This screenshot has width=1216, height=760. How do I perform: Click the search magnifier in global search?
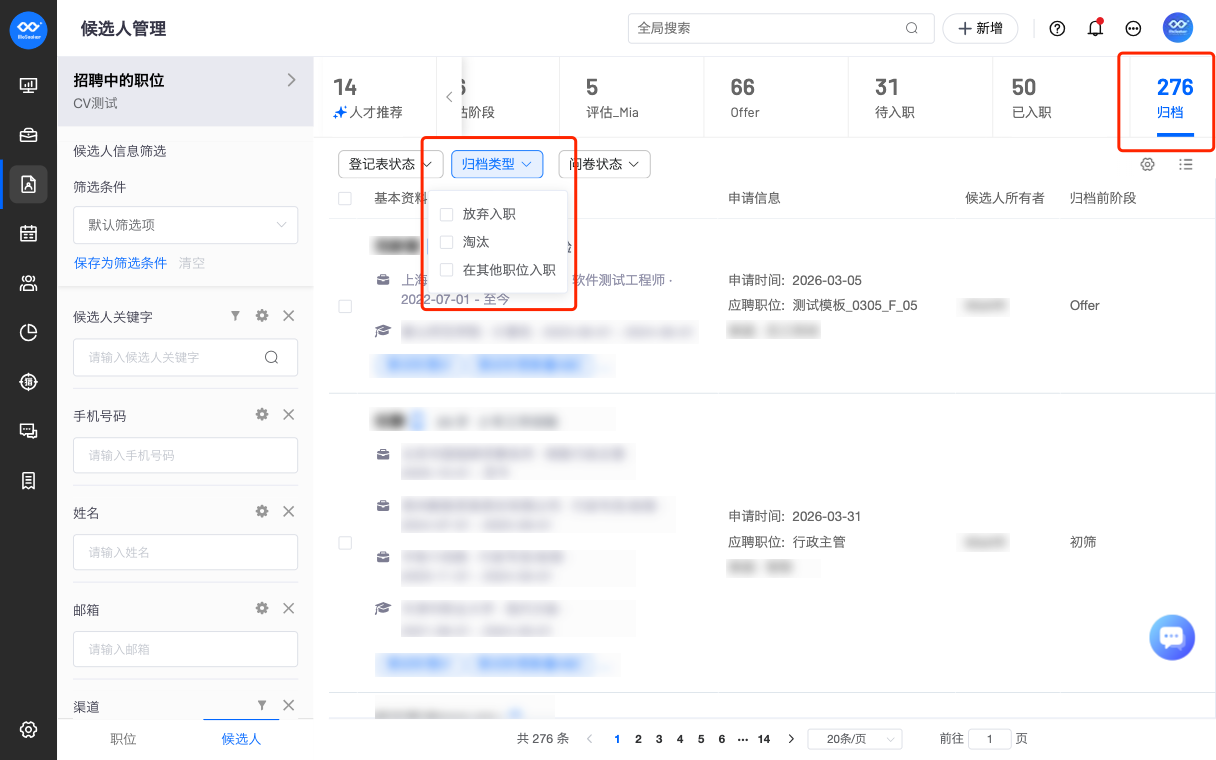coord(912,28)
